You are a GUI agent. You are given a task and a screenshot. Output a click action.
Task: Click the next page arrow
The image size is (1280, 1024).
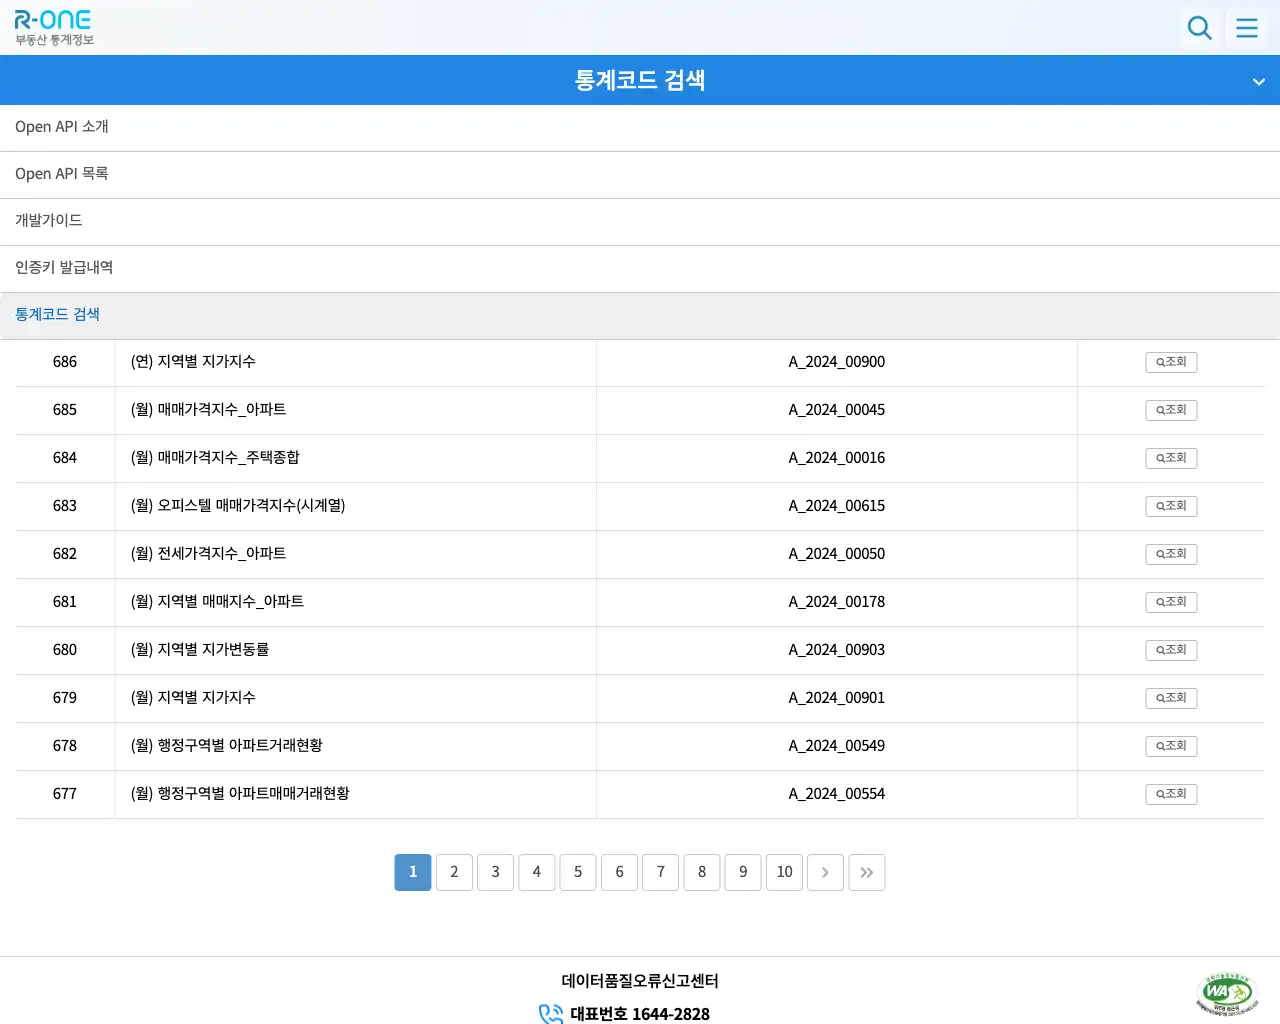826,872
